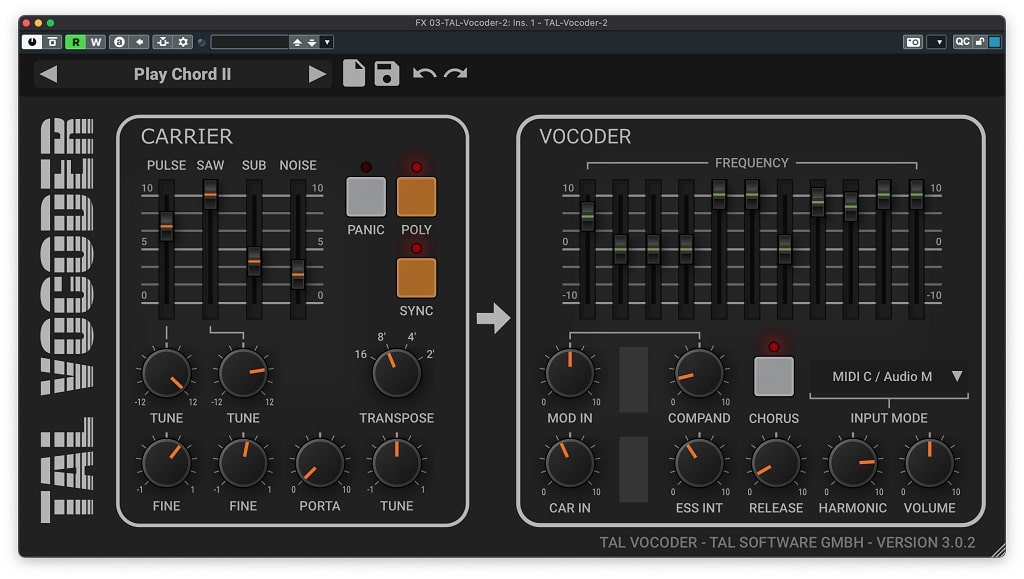Toggle the plugin bypass power button
This screenshot has width=1024, height=579.
(x=31, y=42)
